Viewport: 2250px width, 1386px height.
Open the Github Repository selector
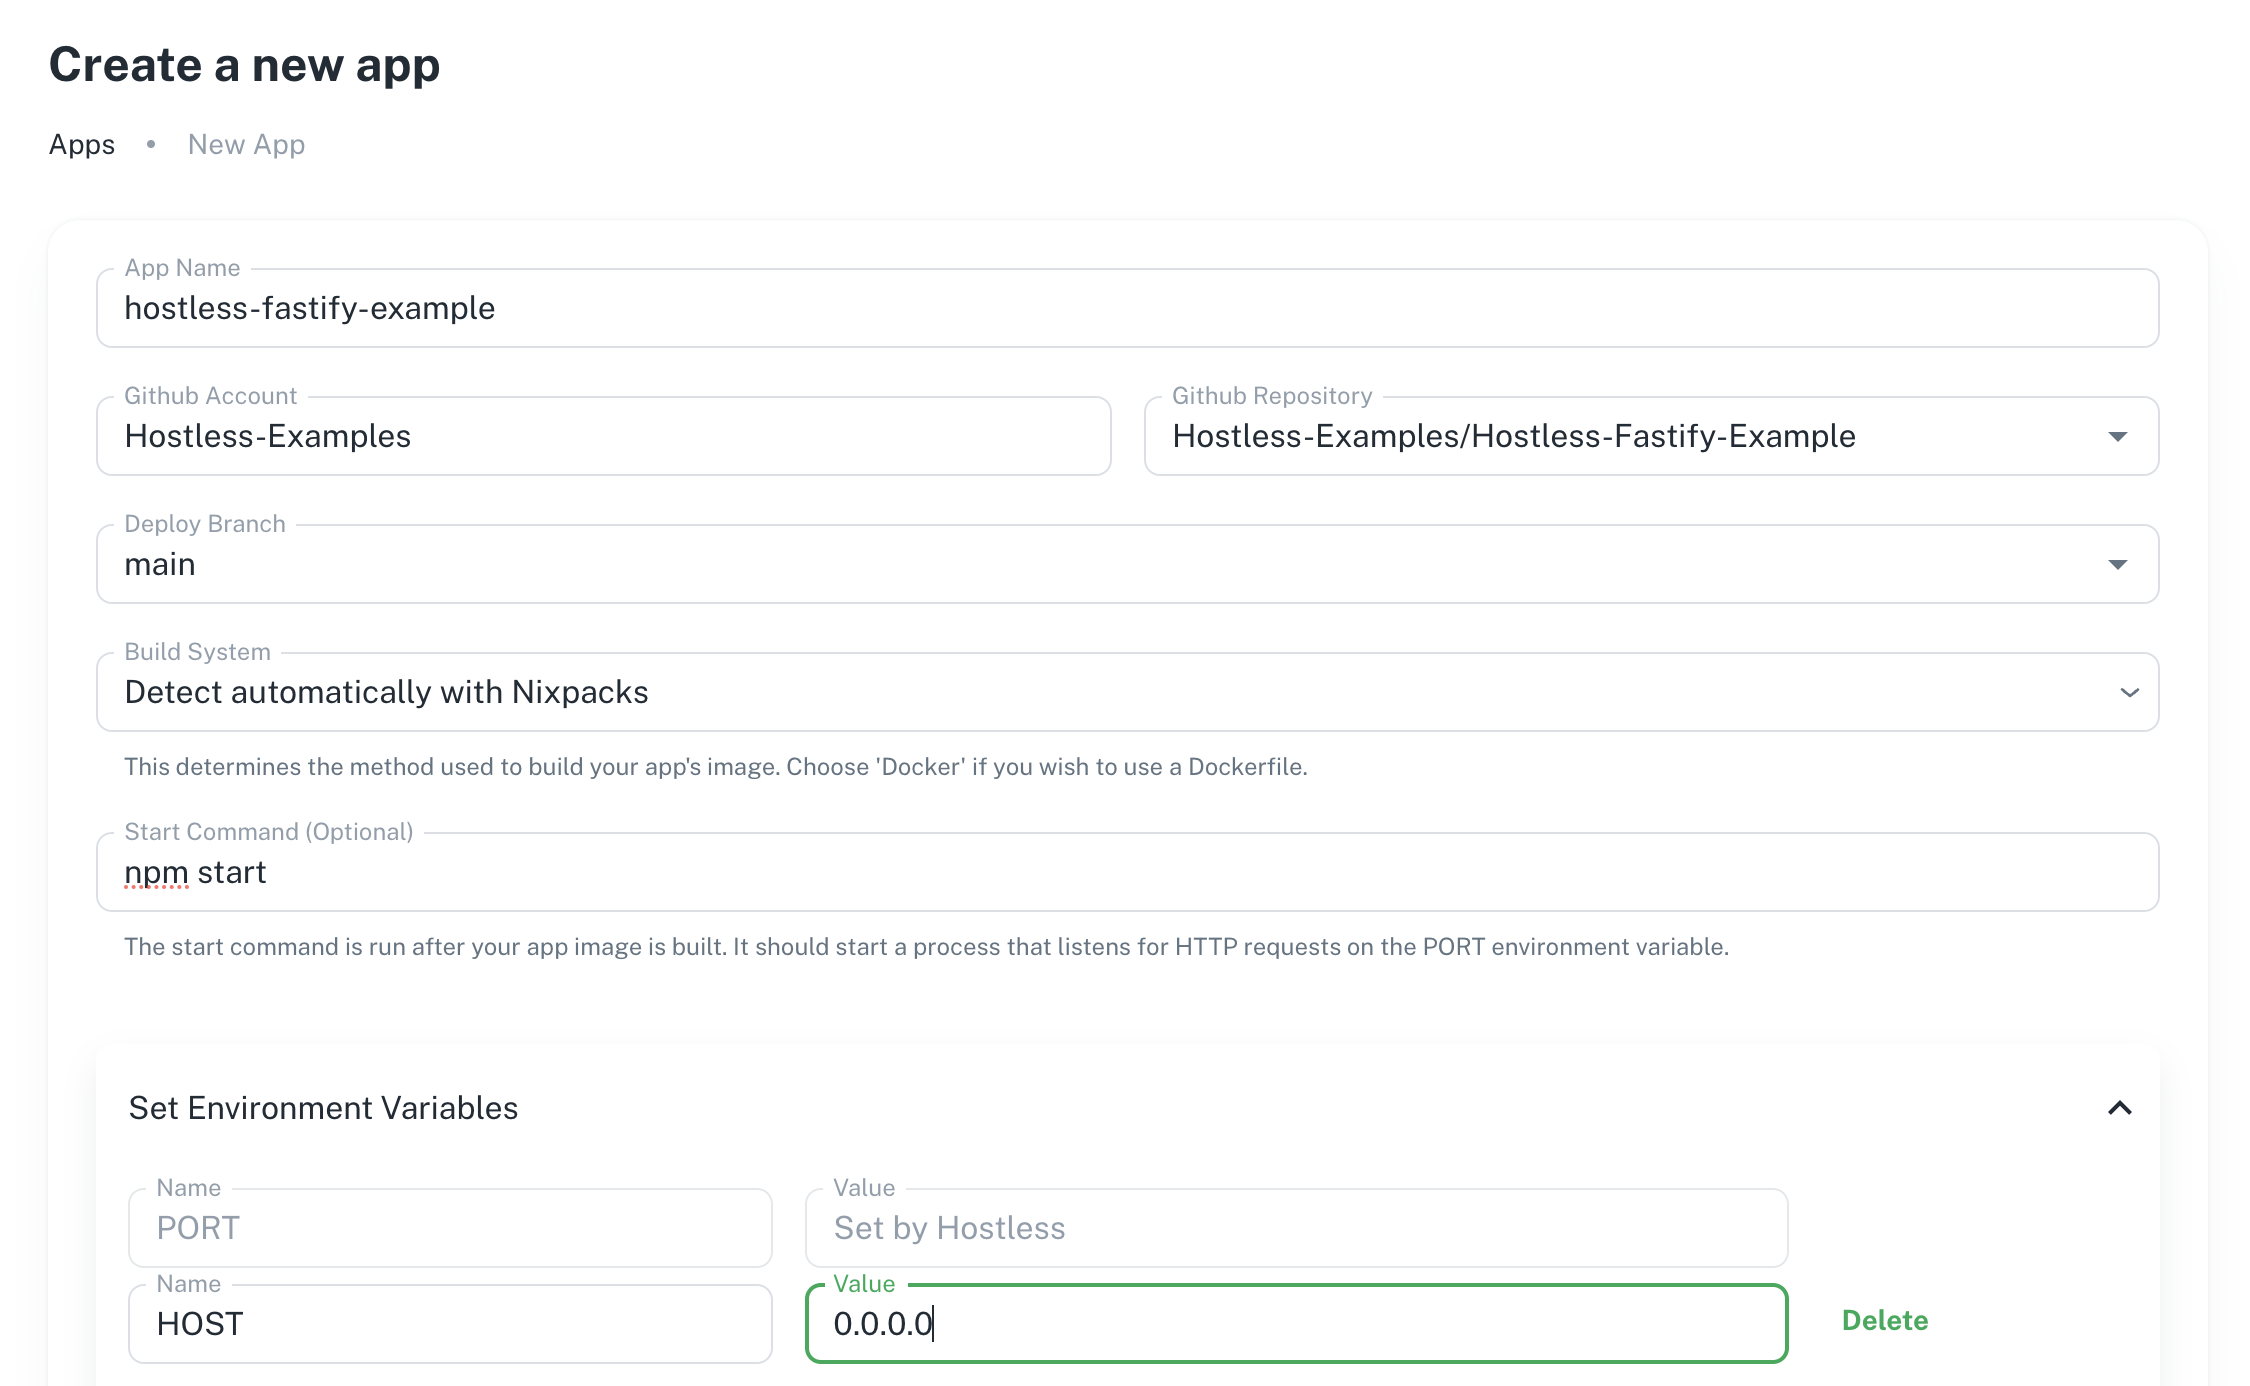click(x=1651, y=436)
